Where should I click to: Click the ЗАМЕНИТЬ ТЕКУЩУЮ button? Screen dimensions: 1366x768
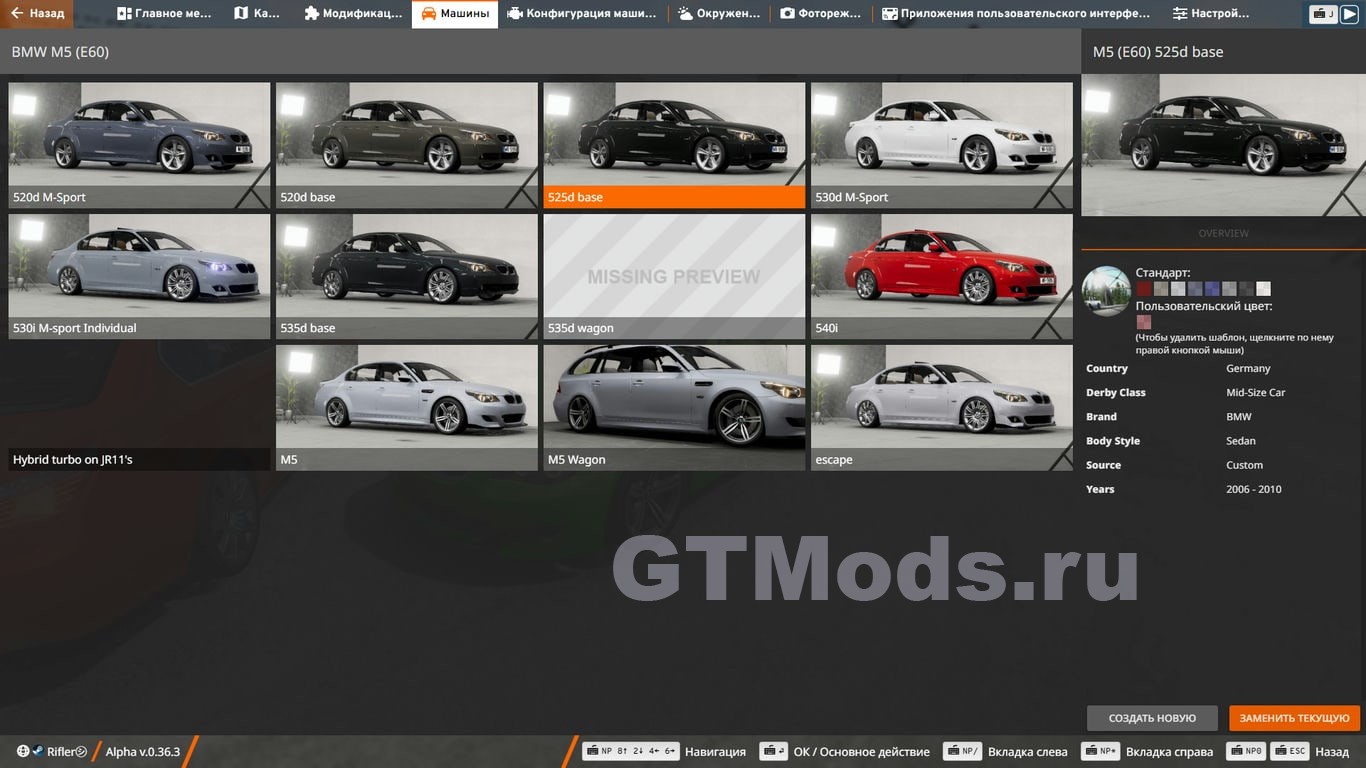1294,718
